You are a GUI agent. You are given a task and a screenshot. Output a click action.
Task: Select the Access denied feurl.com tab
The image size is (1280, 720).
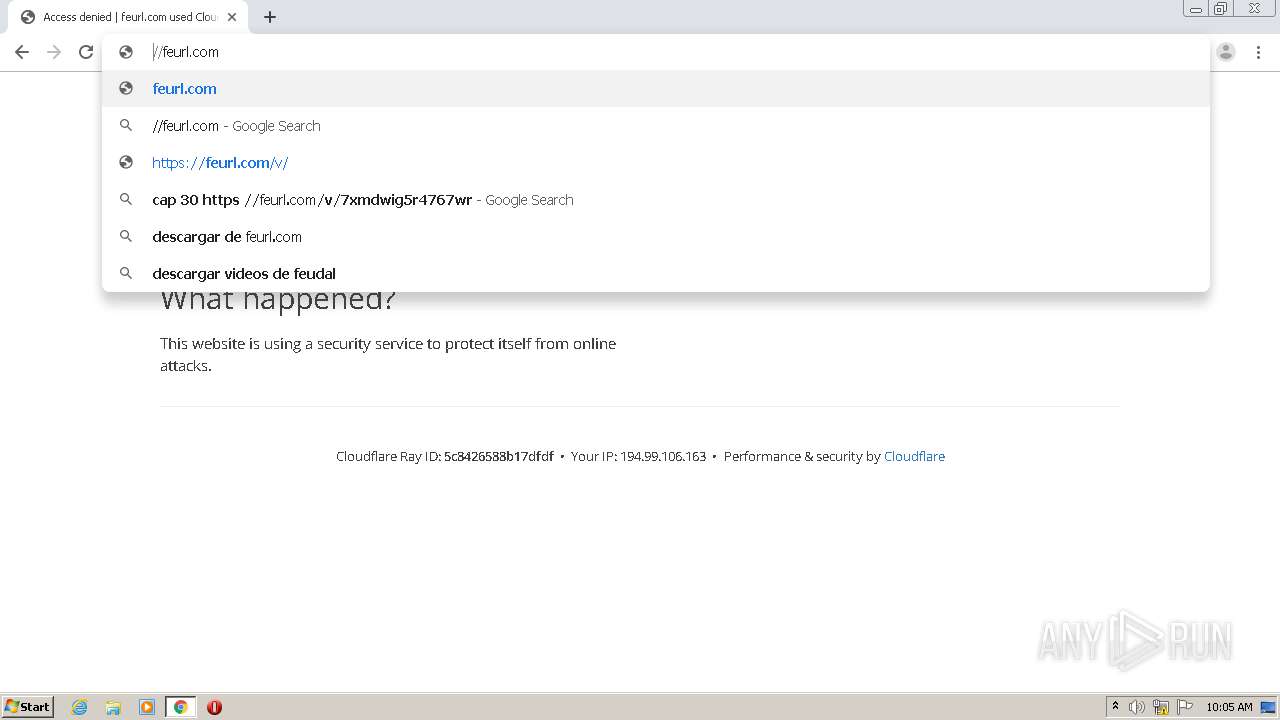pos(128,17)
